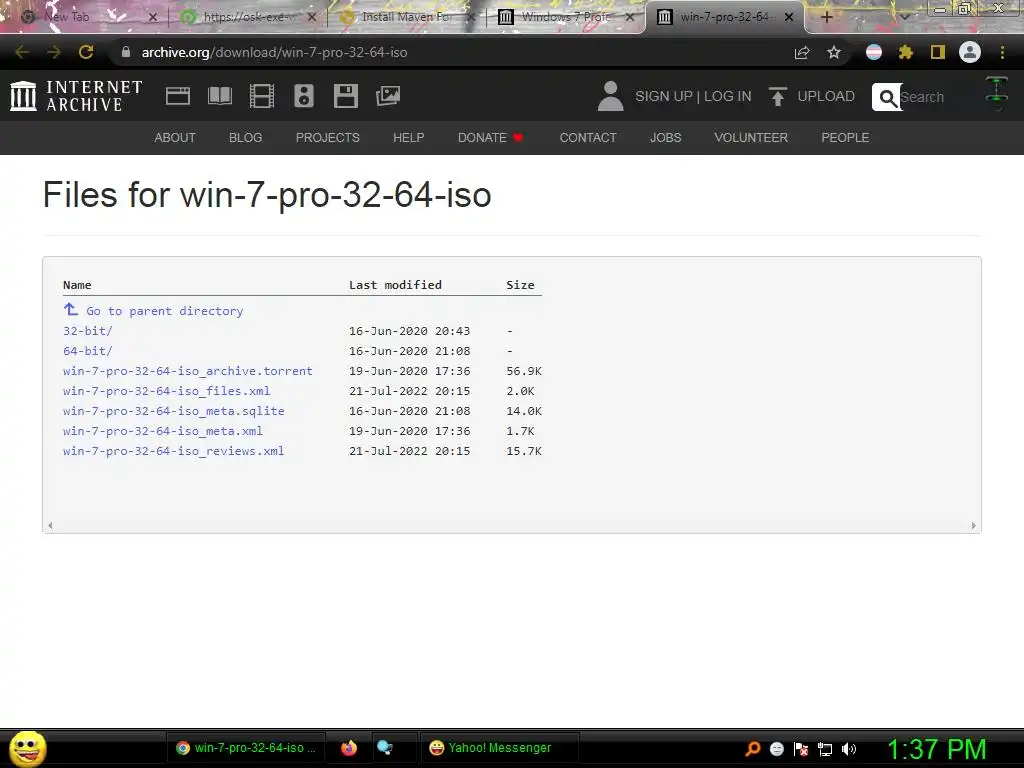Open the VOLUNTEER menu item
The width and height of the screenshot is (1024, 768).
[x=751, y=138]
